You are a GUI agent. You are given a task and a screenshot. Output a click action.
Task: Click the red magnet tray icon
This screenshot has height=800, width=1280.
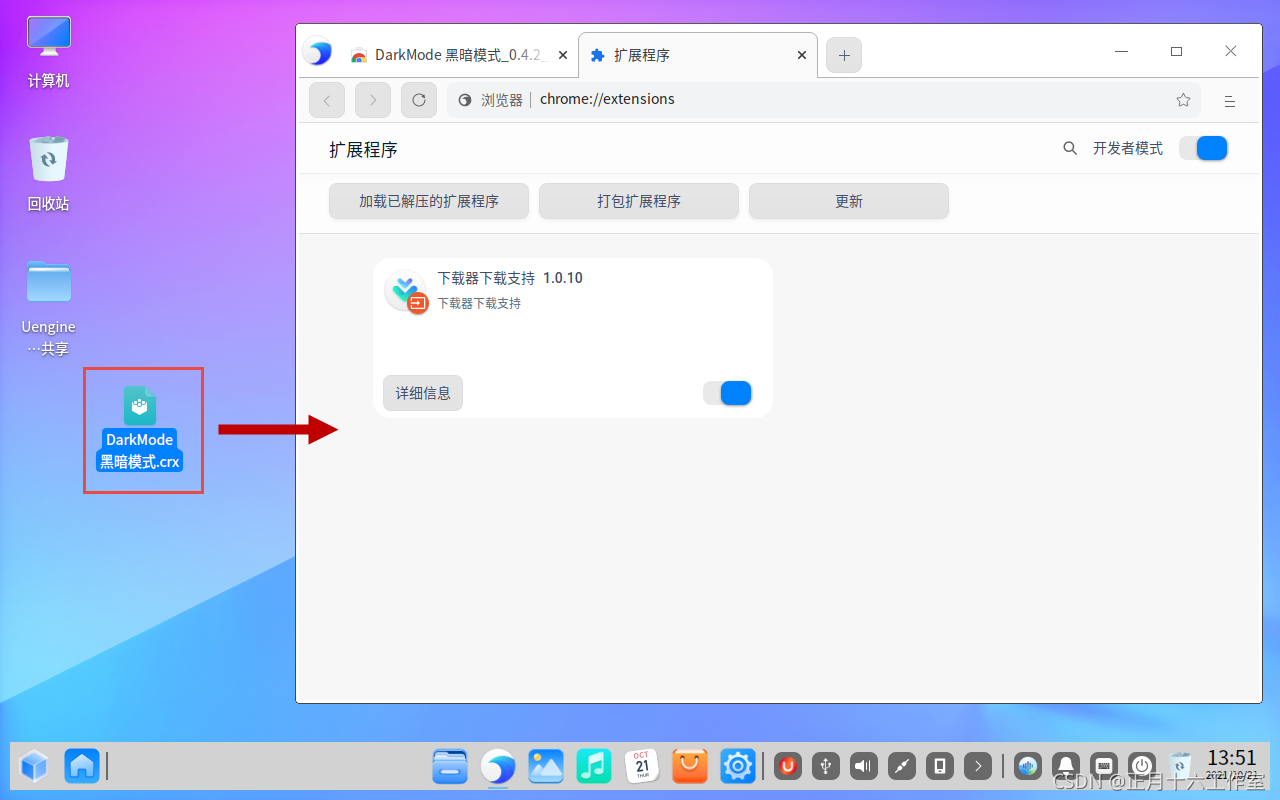click(788, 767)
